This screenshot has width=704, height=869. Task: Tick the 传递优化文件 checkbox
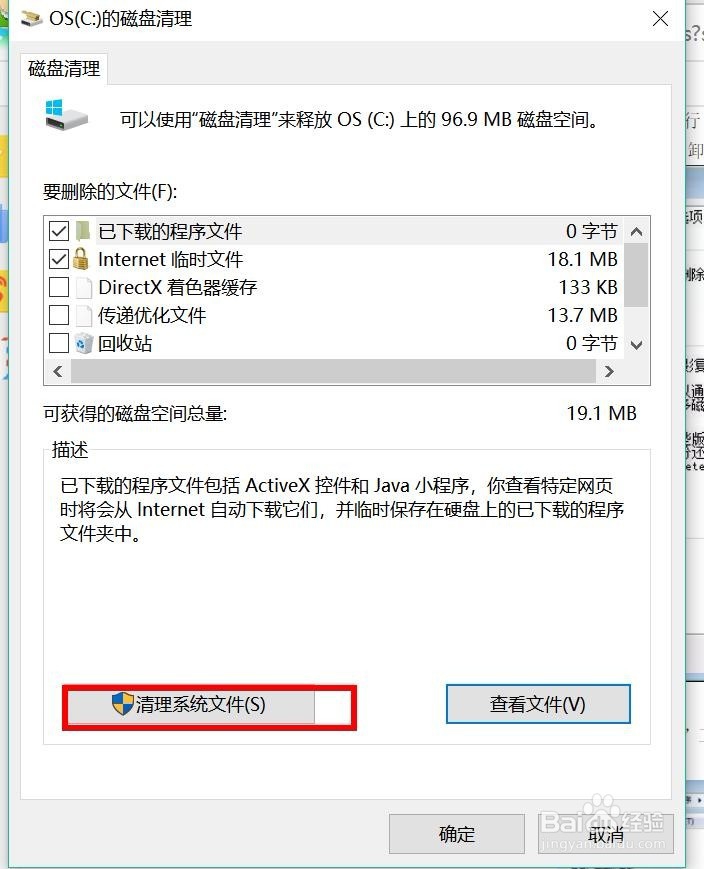pyautogui.click(x=59, y=315)
